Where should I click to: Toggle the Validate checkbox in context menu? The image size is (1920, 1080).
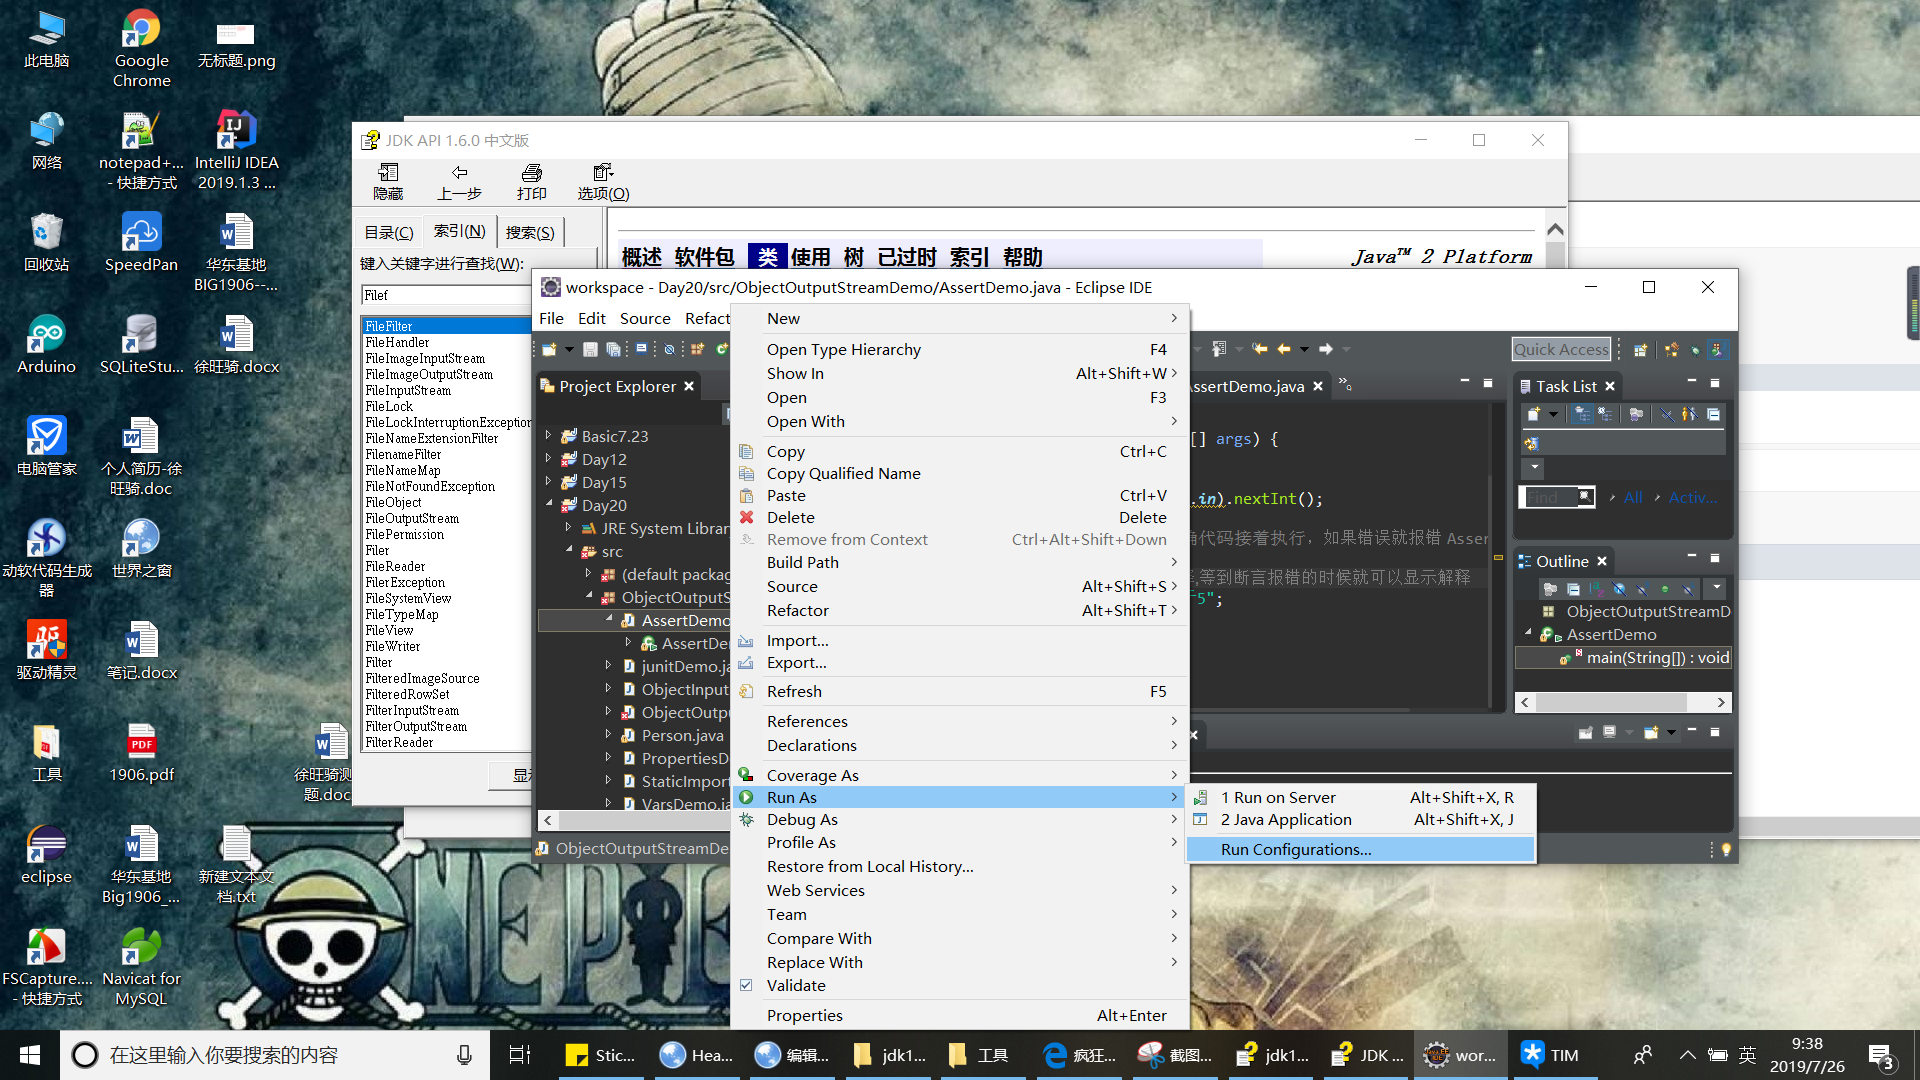coord(746,985)
